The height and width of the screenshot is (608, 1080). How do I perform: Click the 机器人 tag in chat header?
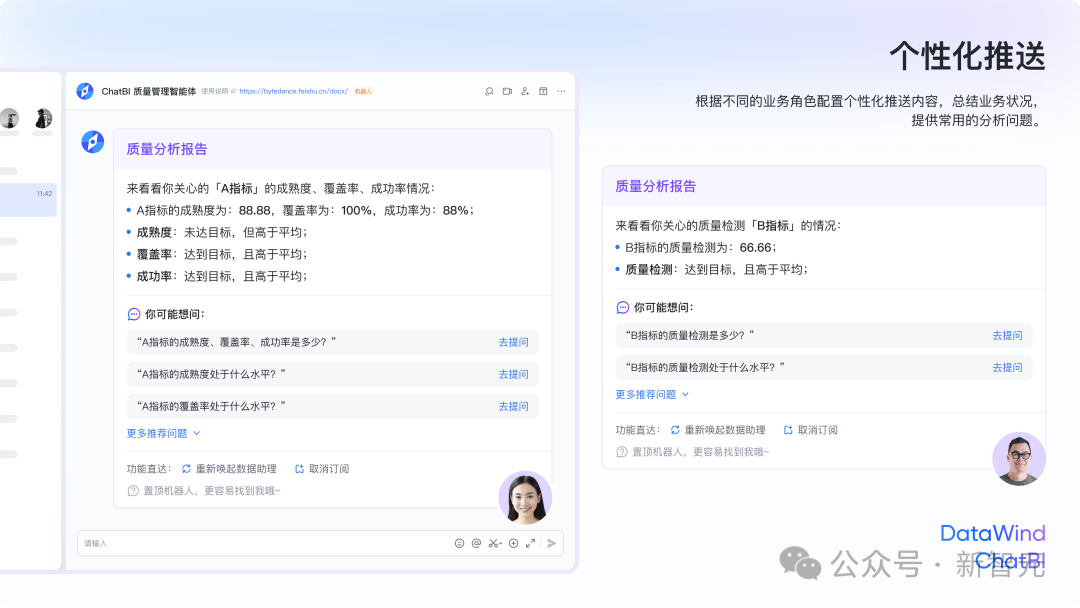[363, 91]
